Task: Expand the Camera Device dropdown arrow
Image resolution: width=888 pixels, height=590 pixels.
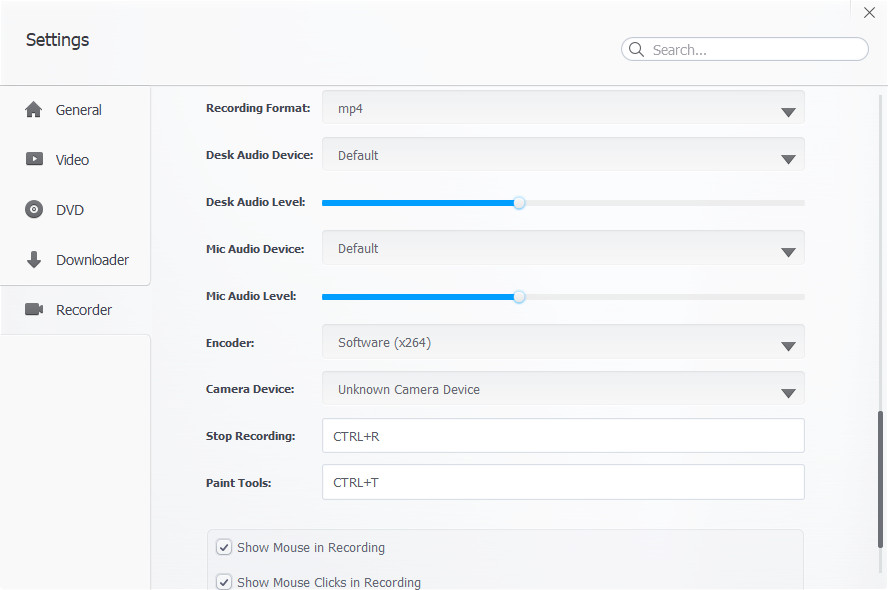Action: (788, 393)
